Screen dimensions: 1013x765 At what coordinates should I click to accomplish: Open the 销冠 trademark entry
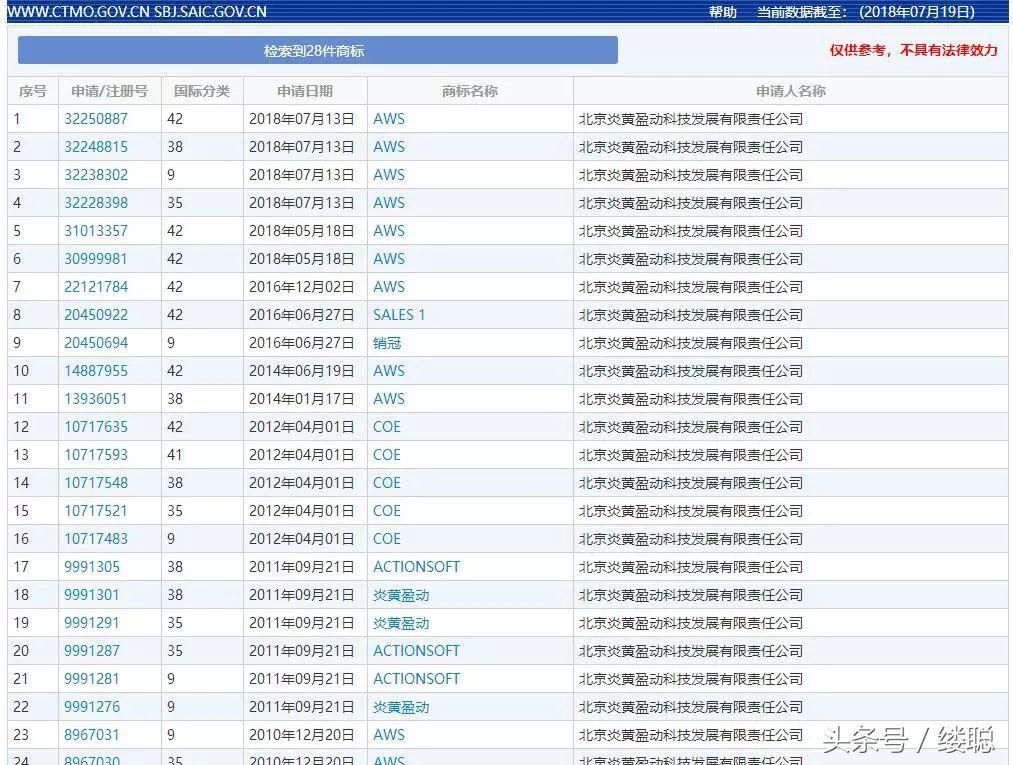[x=390, y=342]
